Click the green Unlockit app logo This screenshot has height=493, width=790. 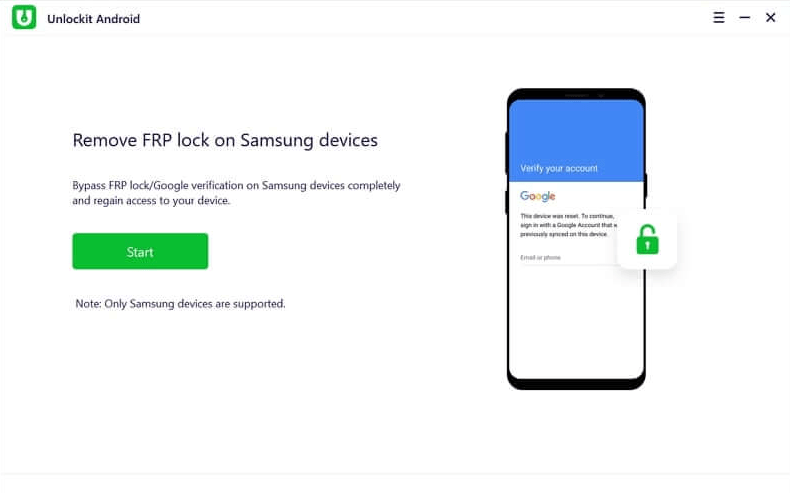(24, 17)
